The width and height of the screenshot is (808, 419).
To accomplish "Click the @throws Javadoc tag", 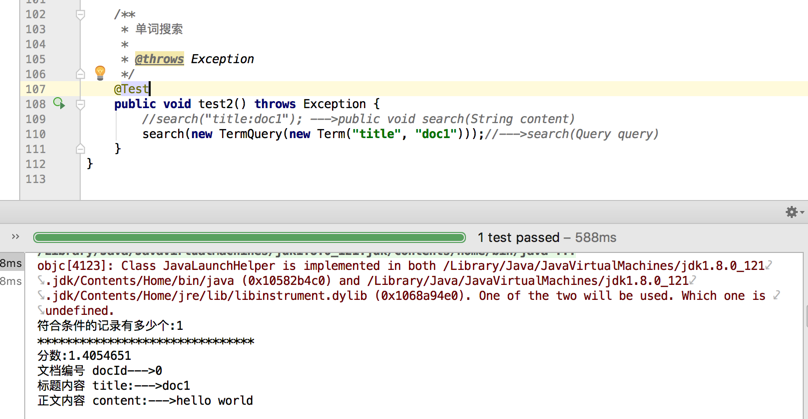I will 159,59.
